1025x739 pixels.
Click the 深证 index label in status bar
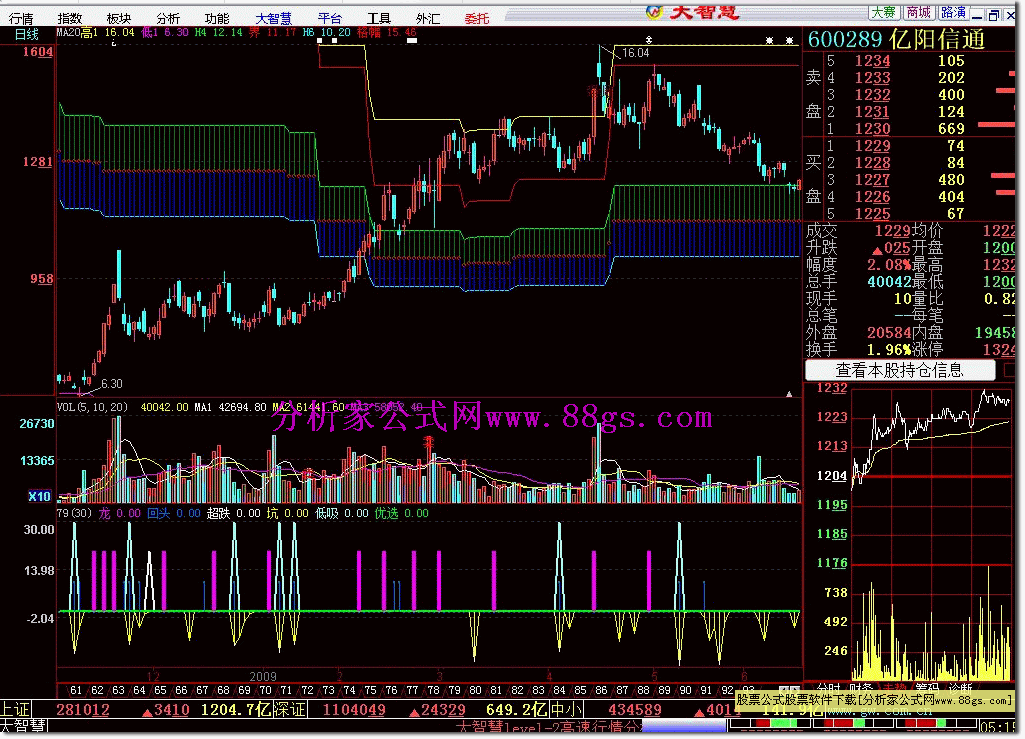tap(290, 710)
